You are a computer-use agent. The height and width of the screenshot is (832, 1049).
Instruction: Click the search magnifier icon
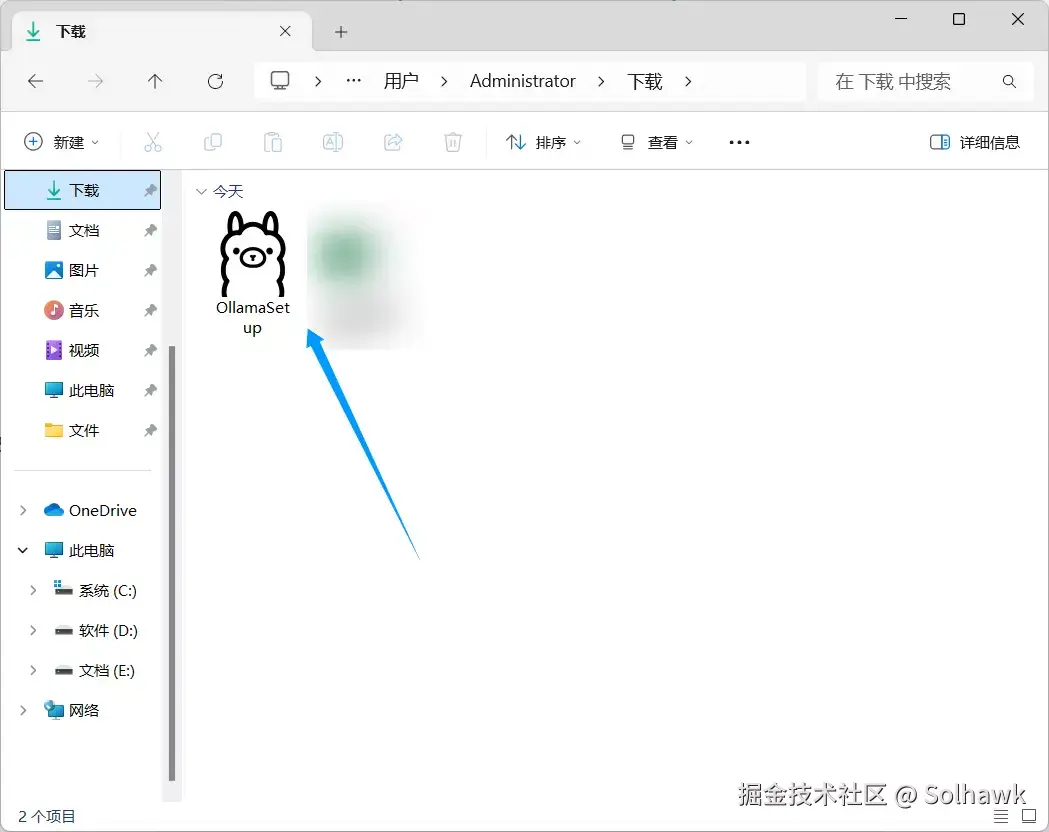coord(1009,82)
